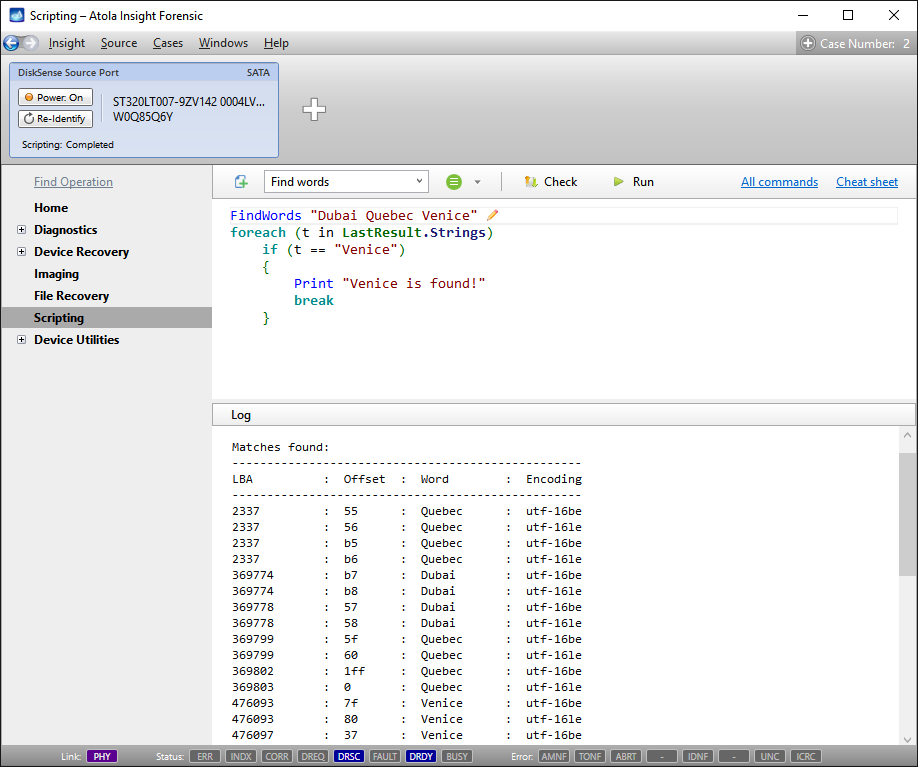This screenshot has width=918, height=767.
Task: Open the All commands link
Action: [x=779, y=182]
